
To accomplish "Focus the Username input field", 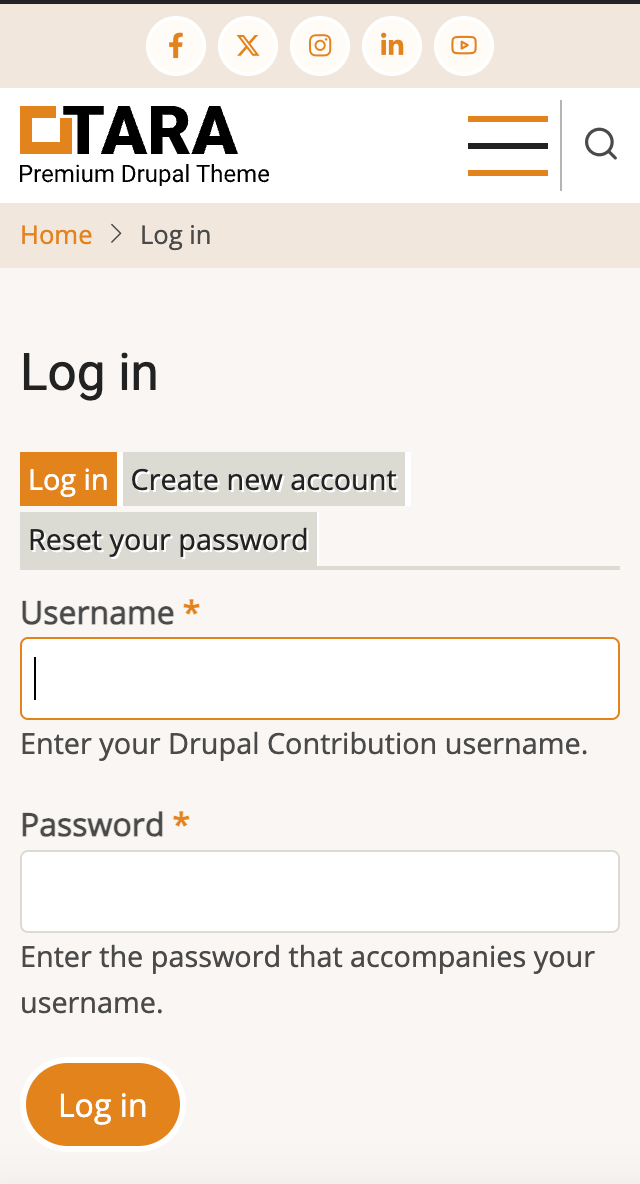I will (320, 678).
